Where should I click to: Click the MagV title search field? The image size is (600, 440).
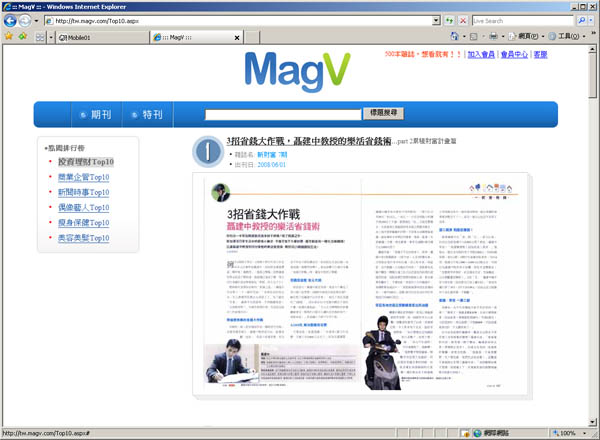283,114
